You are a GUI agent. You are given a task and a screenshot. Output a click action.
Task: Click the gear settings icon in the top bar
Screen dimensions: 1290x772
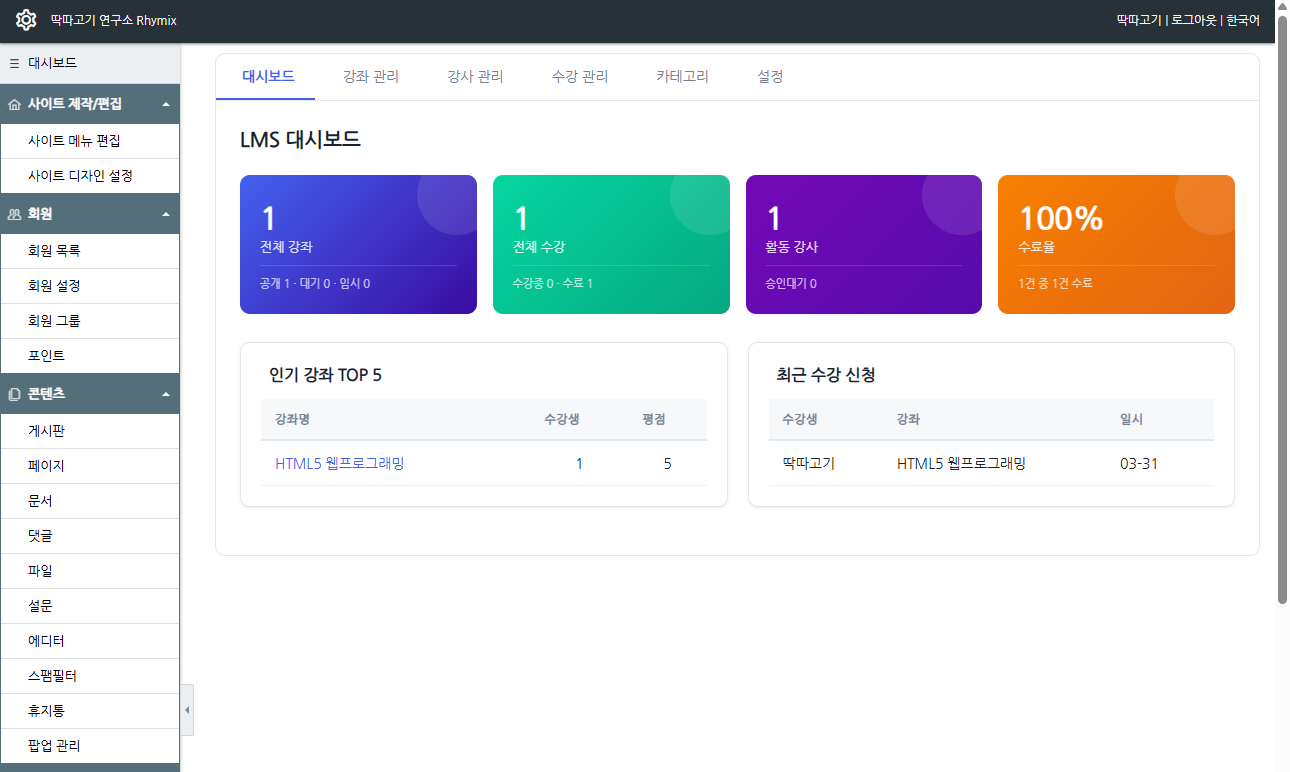27,19
